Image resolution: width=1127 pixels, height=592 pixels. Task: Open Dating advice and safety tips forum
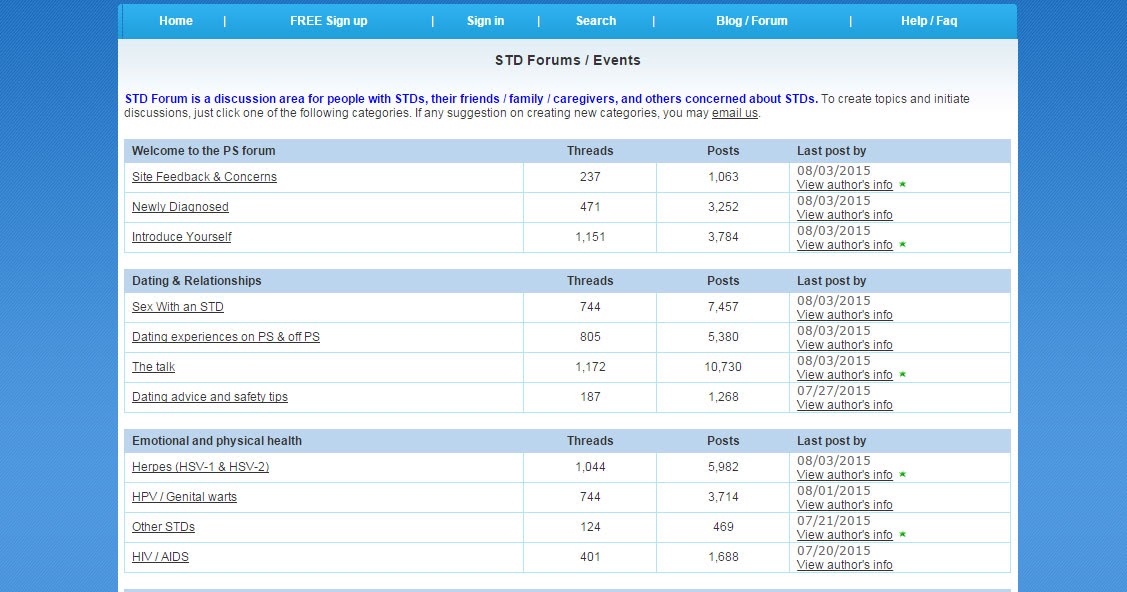(x=210, y=397)
